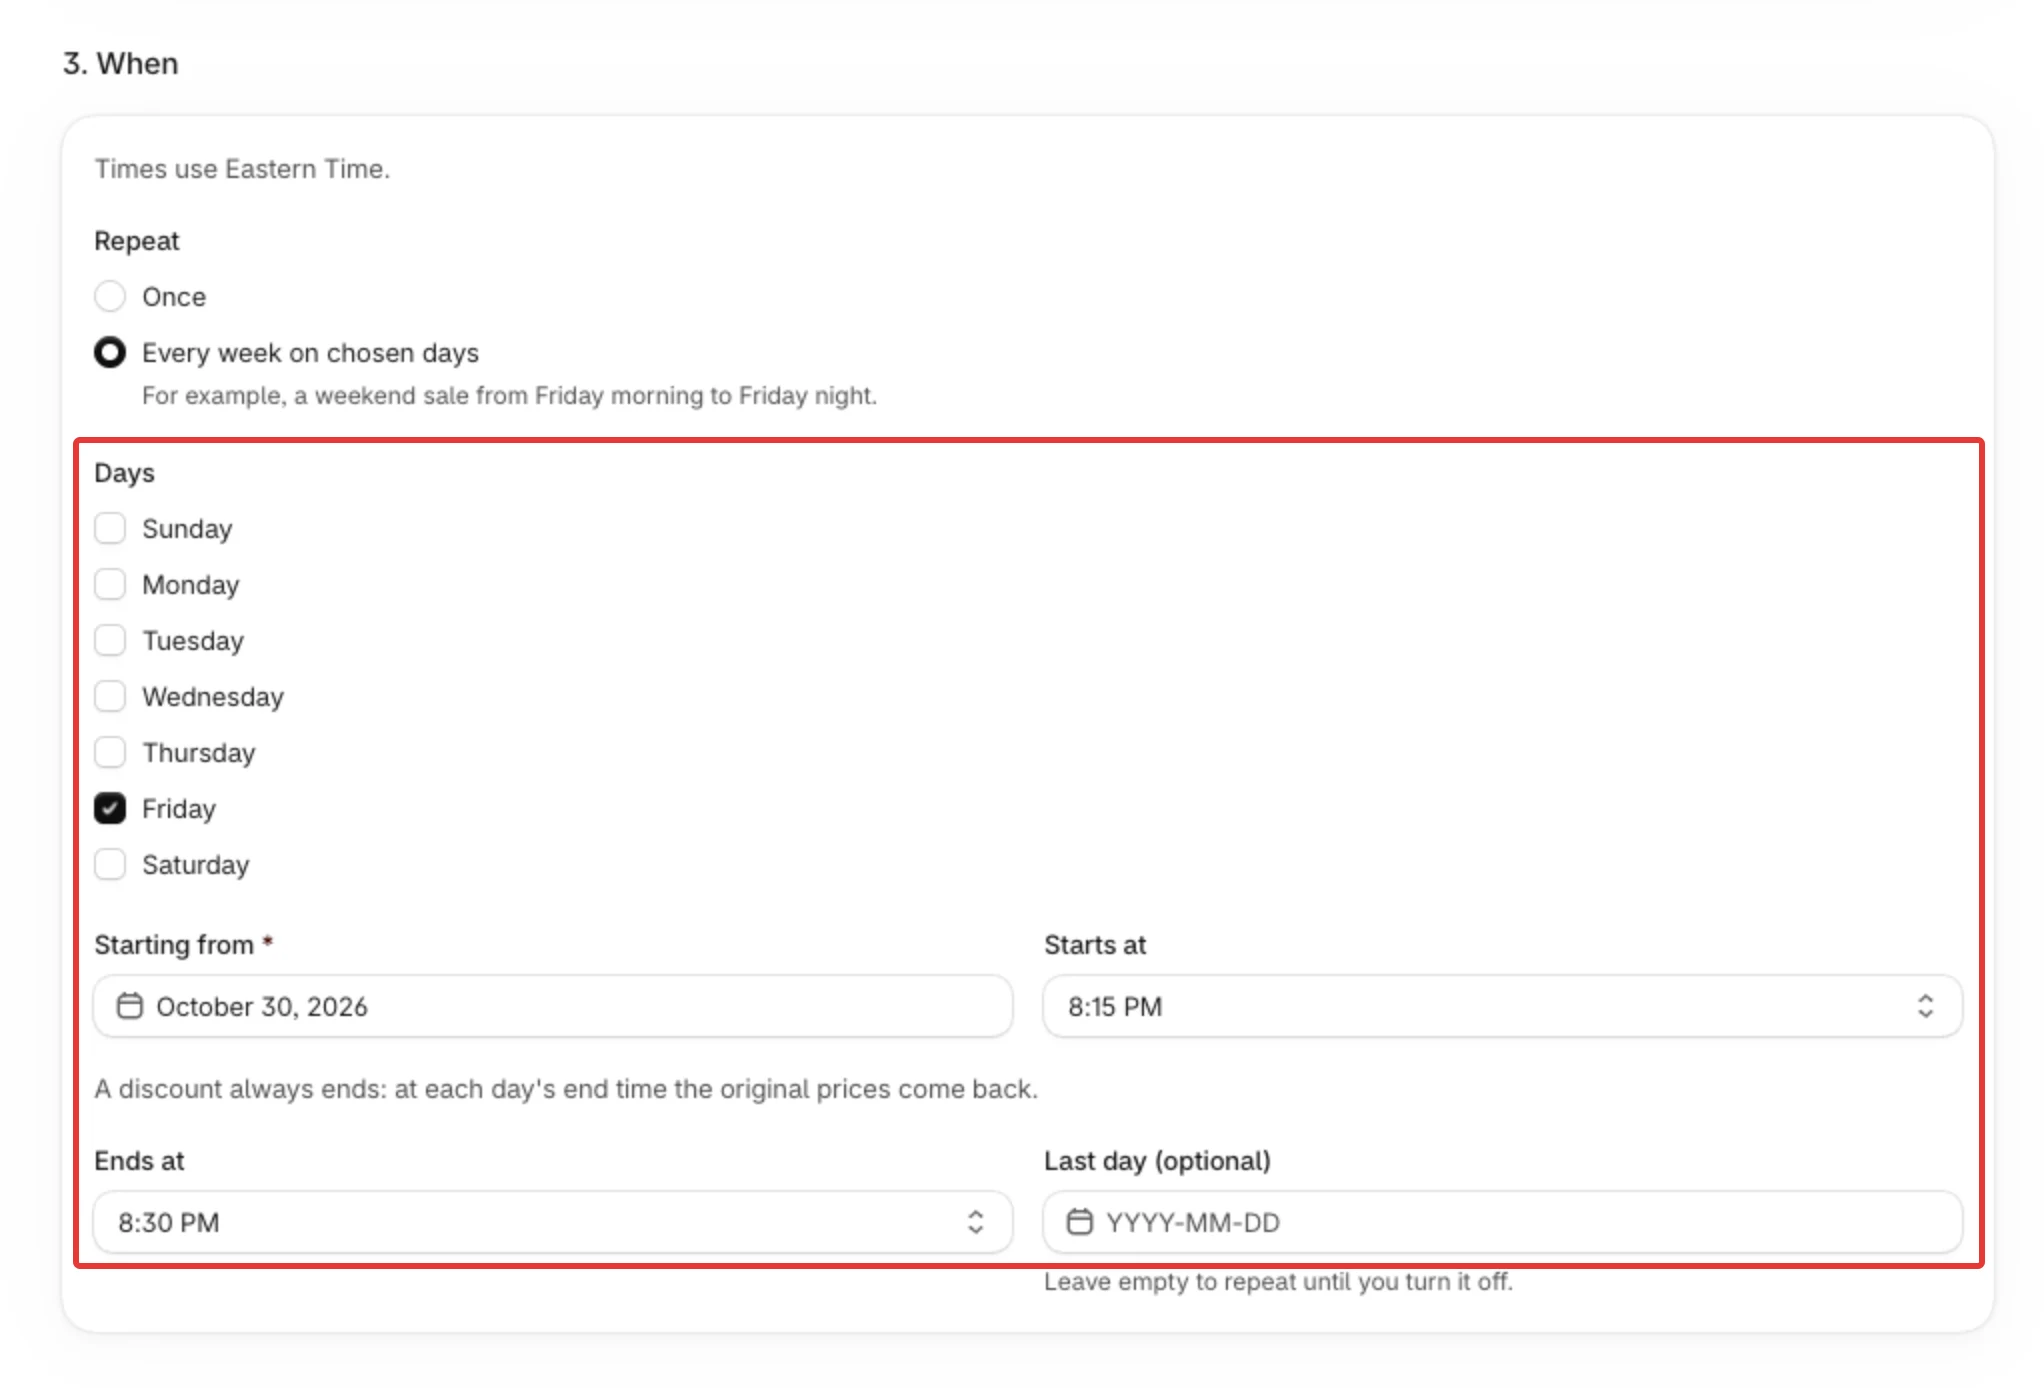Screen dimensions: 2044x1388
Task: Click the 'Times use Eastern Time.' note
Action: click(242, 169)
